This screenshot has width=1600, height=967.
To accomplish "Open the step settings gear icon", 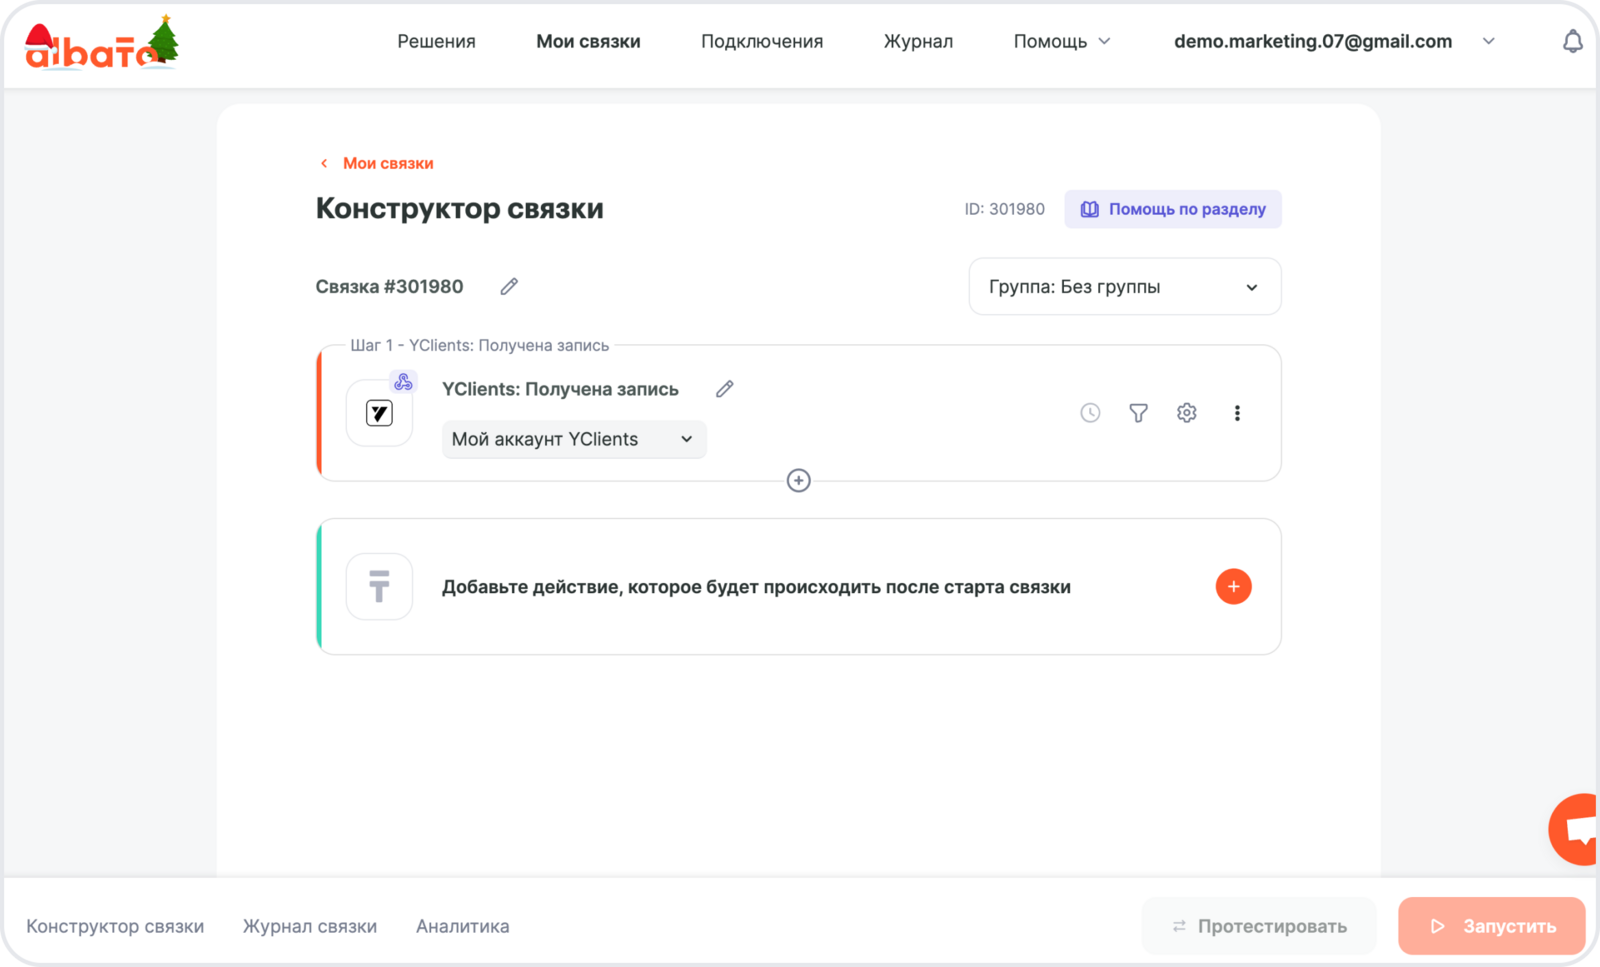I will 1186,413.
